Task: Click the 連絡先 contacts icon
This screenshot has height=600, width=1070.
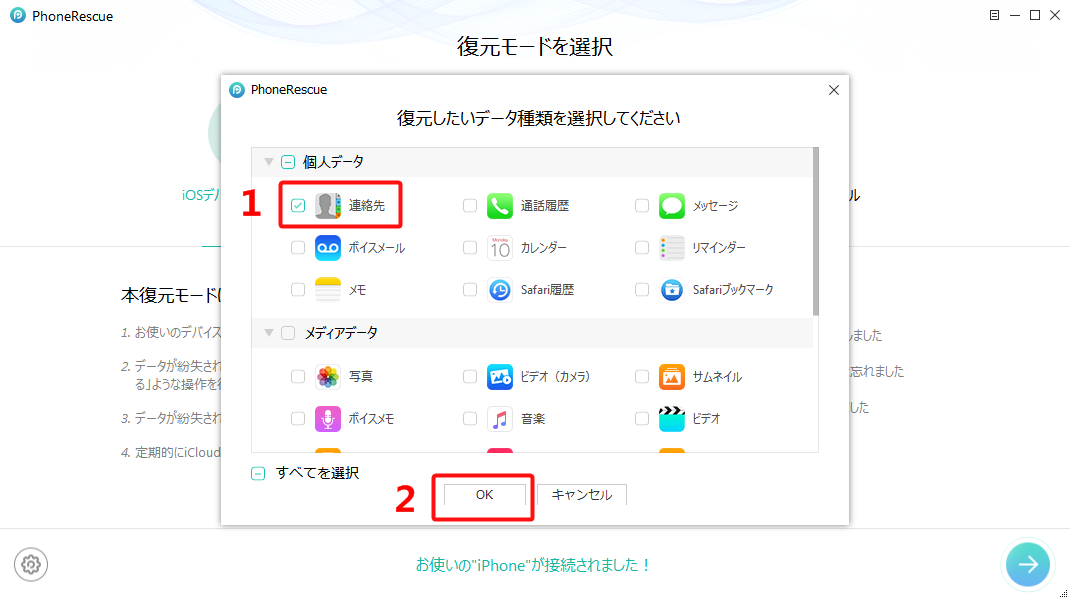Action: 328,205
